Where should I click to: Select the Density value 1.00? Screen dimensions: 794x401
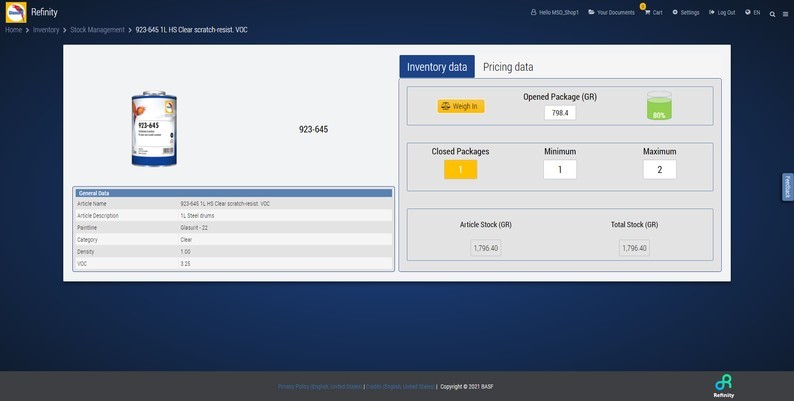tap(185, 252)
